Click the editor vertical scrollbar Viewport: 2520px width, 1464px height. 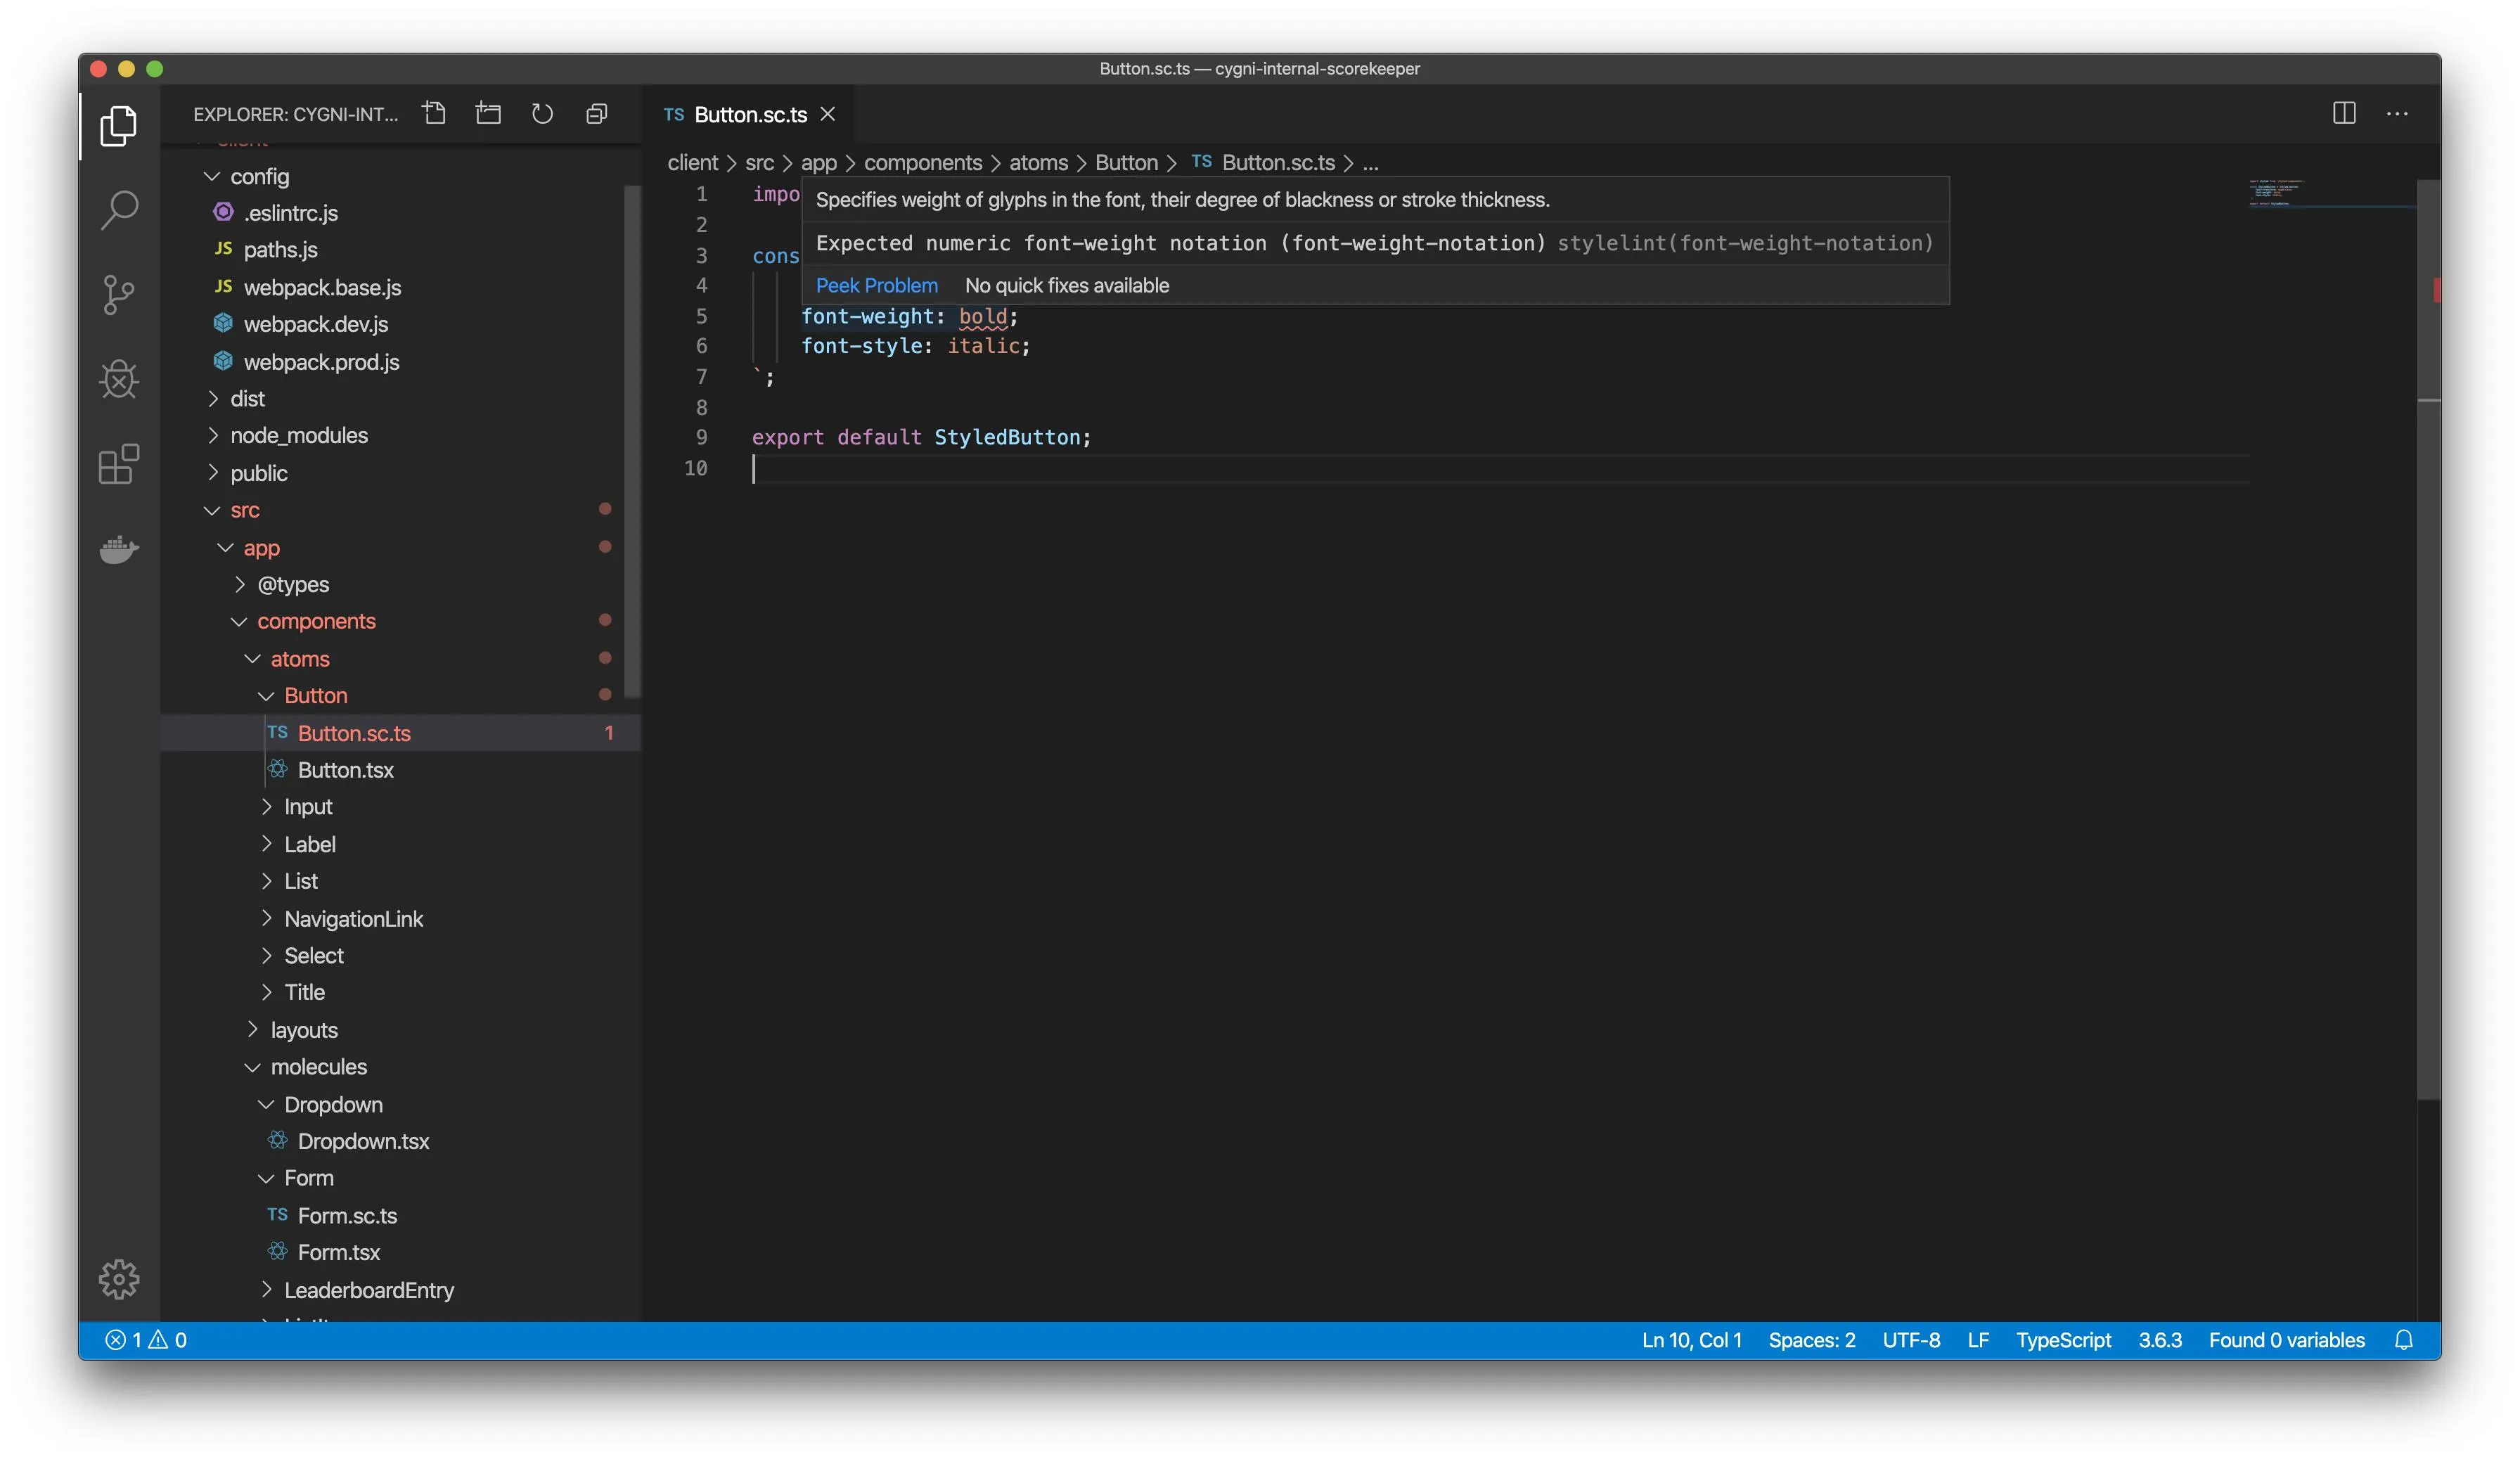click(x=2428, y=700)
